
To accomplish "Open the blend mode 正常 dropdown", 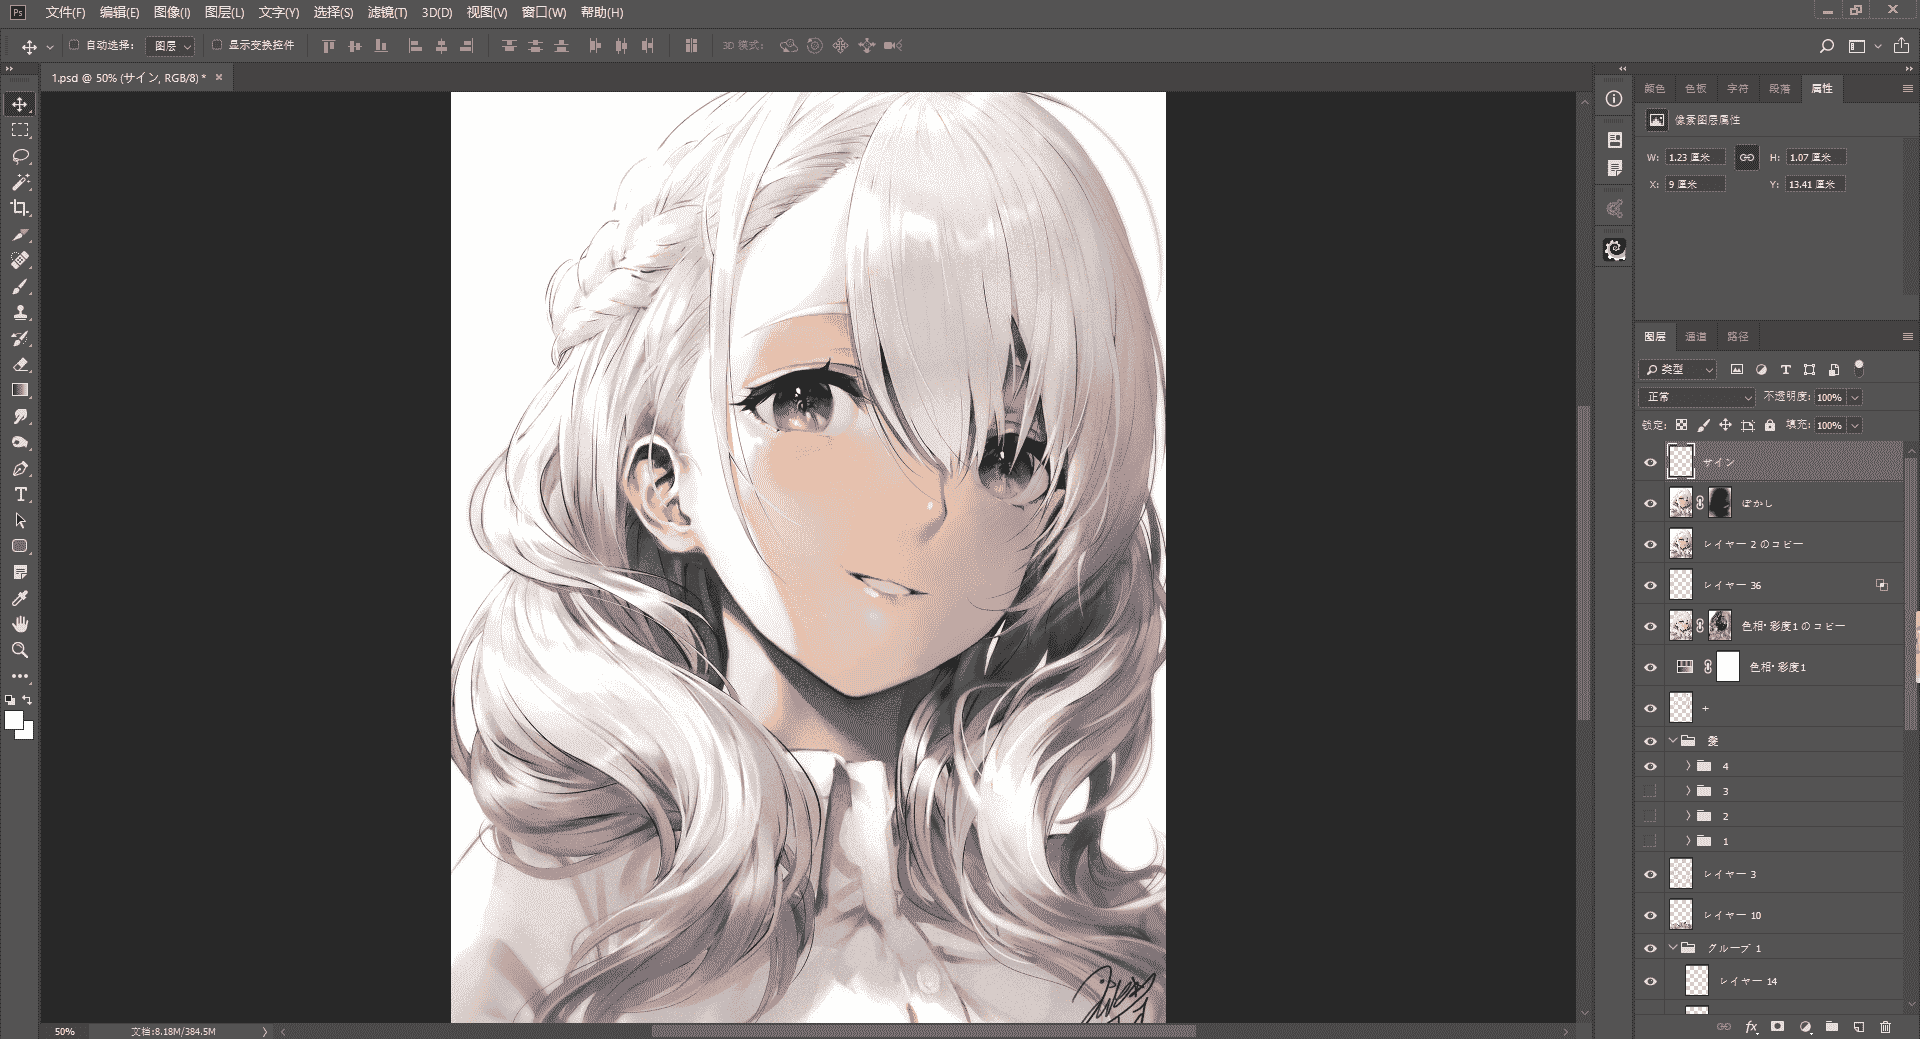I will pyautogui.click(x=1697, y=397).
